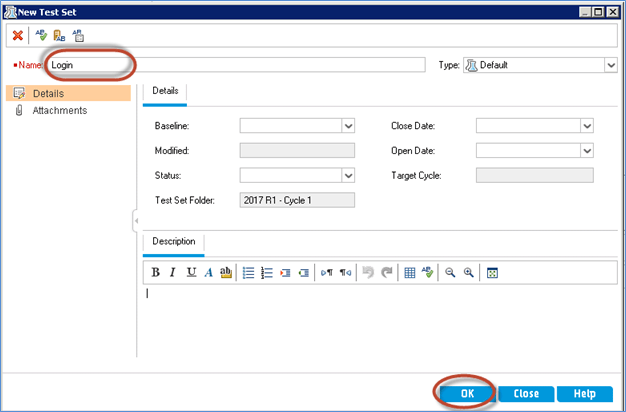626x412 pixels.
Task: Click the red X clear fields icon
Action: 18,35
